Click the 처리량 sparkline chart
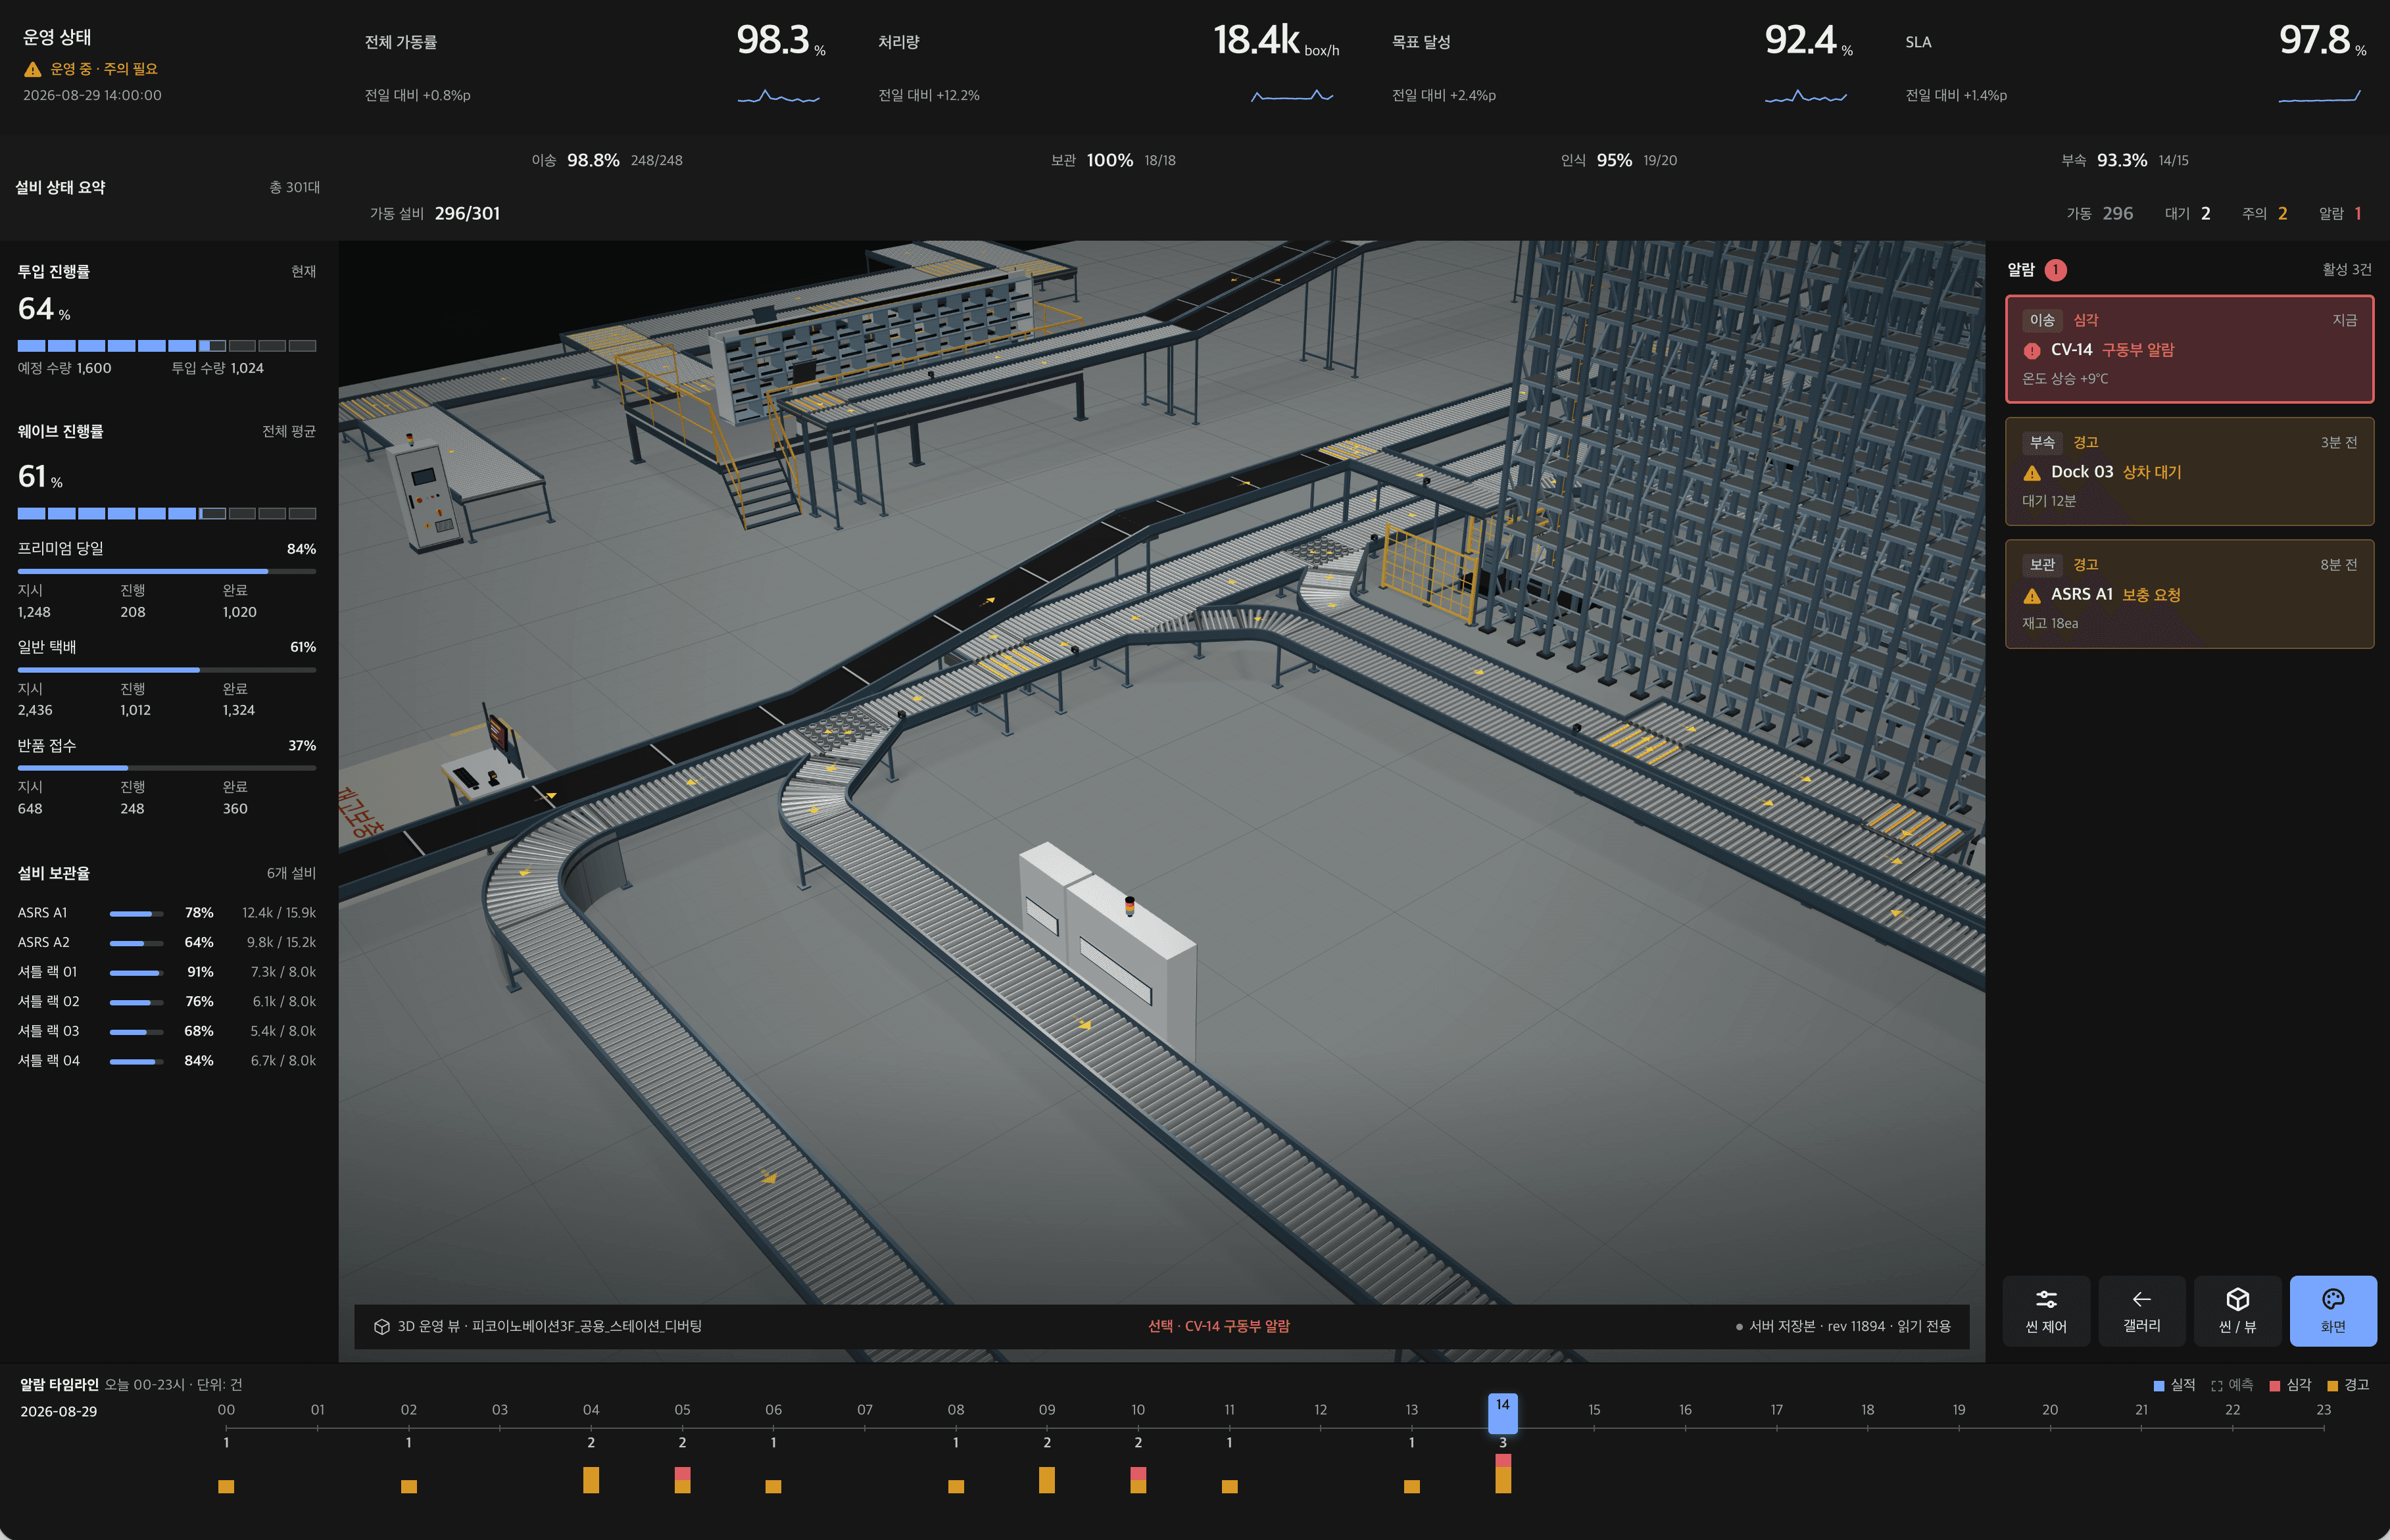 coord(1292,96)
